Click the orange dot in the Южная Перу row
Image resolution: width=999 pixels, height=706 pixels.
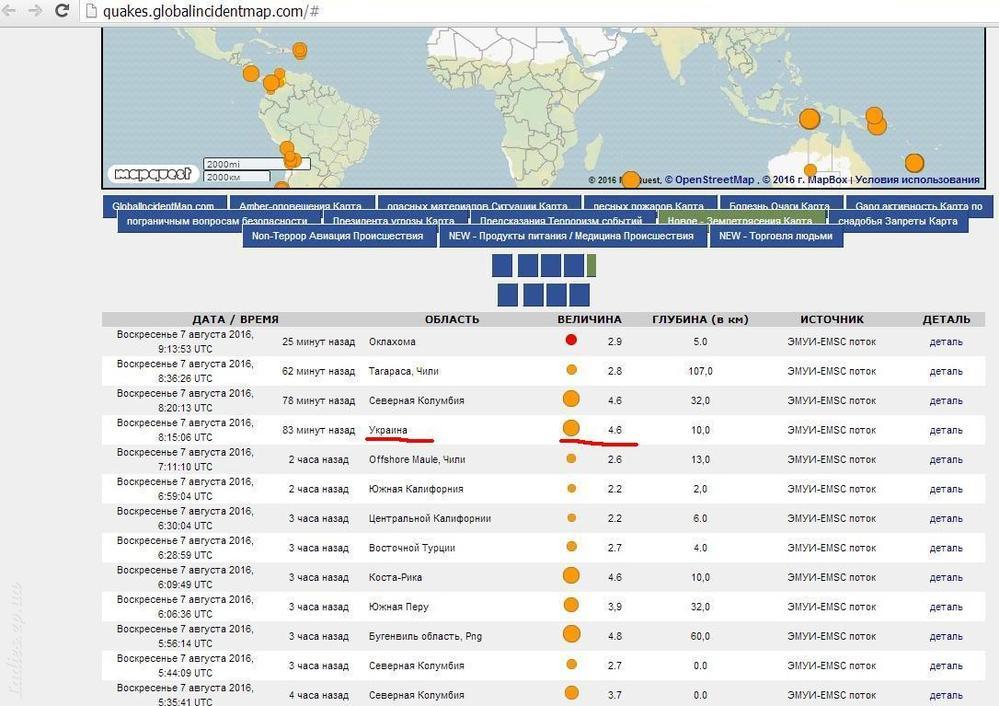tap(571, 605)
